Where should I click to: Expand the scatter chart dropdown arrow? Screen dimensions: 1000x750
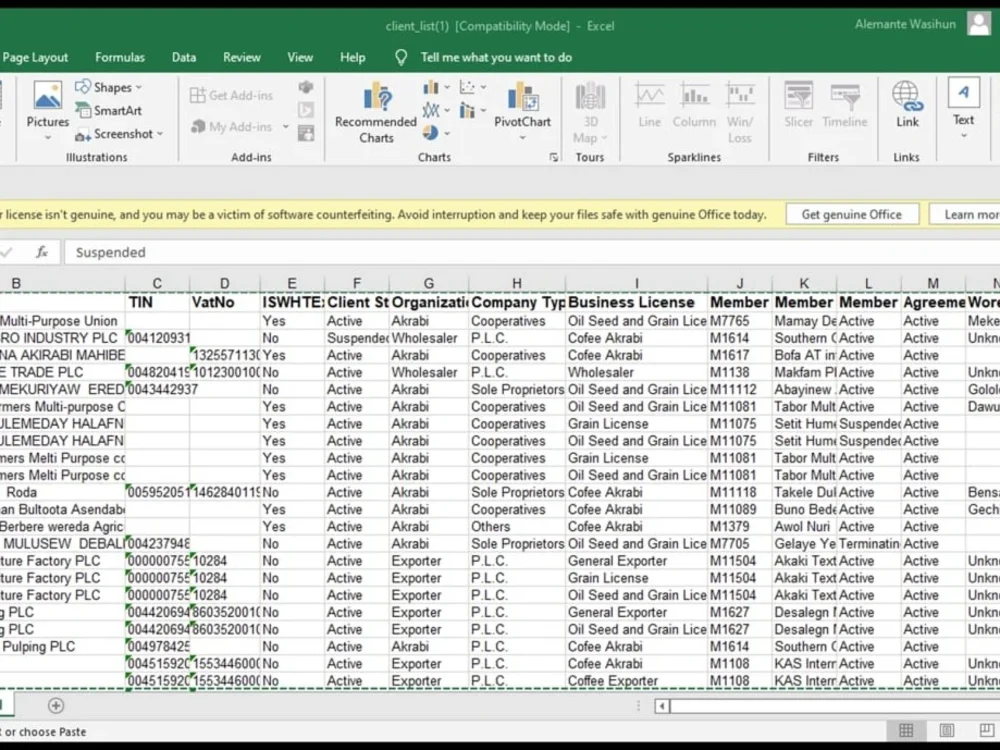[x=483, y=87]
